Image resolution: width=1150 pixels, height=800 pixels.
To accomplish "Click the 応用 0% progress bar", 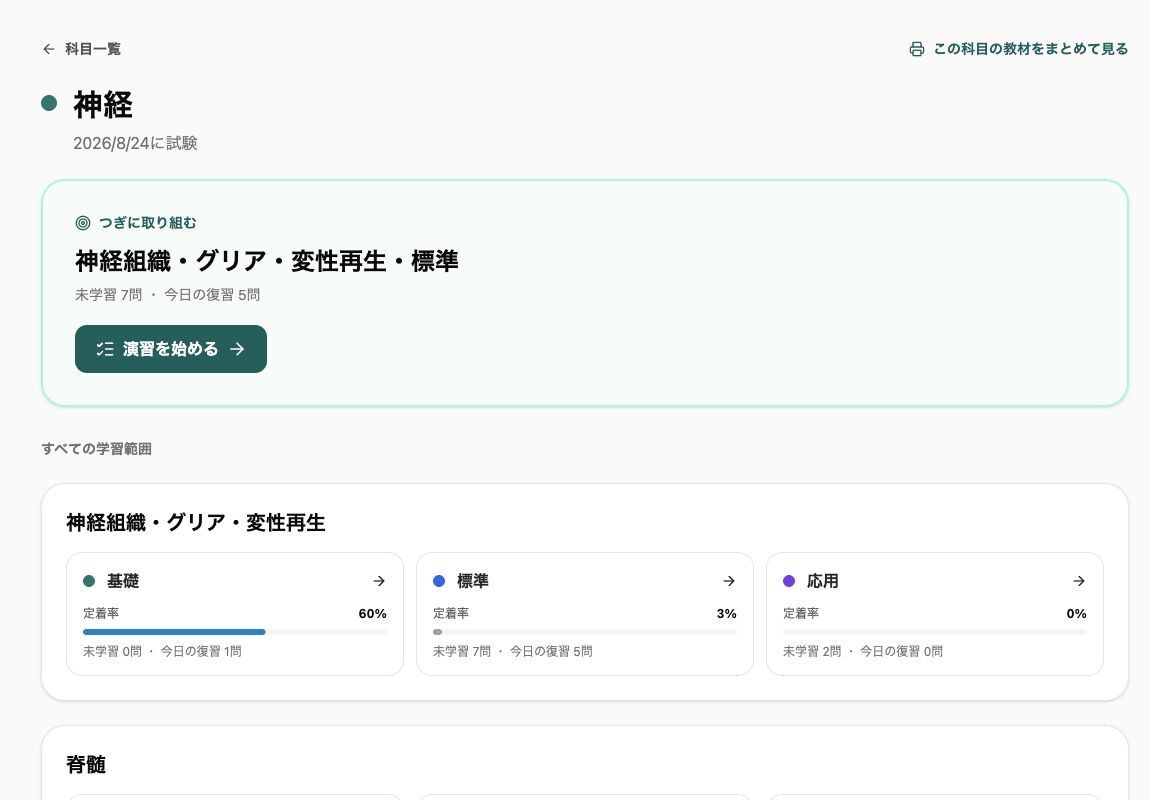I will click(934, 632).
